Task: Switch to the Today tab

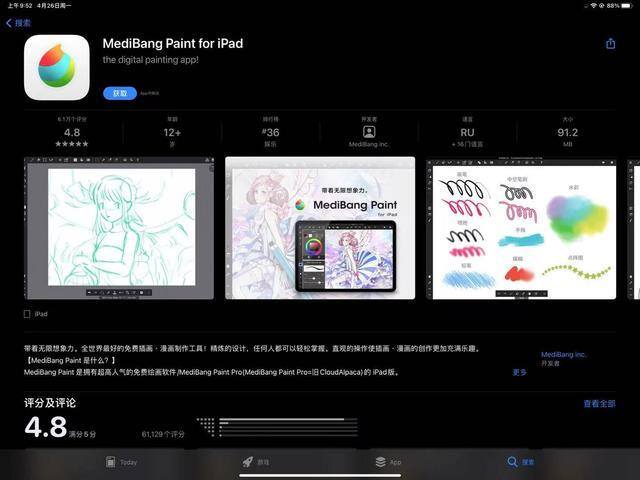Action: click(x=122, y=462)
